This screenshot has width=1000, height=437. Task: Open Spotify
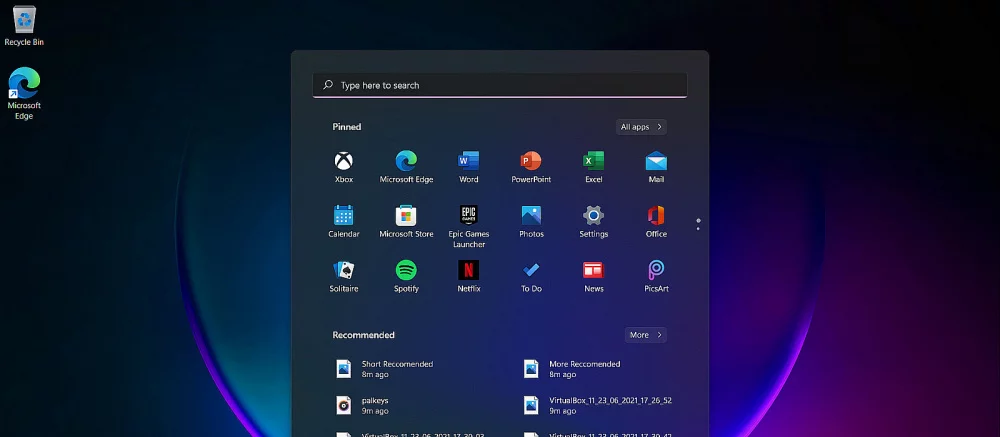406,277
